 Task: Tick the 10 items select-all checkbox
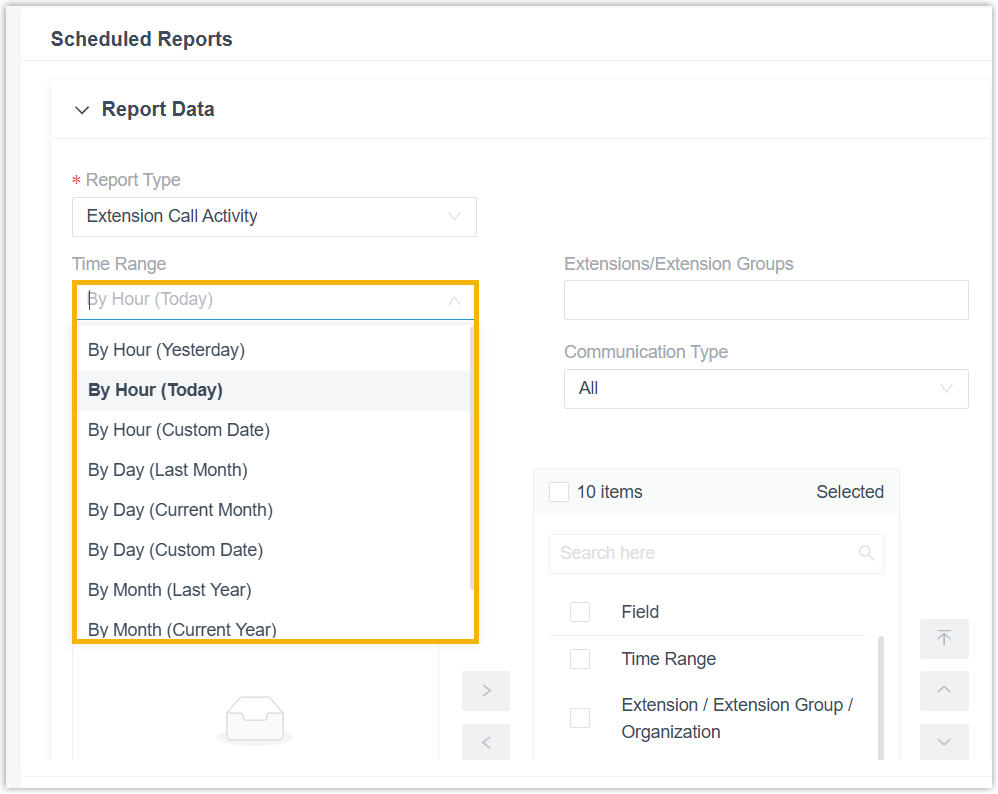click(x=559, y=492)
